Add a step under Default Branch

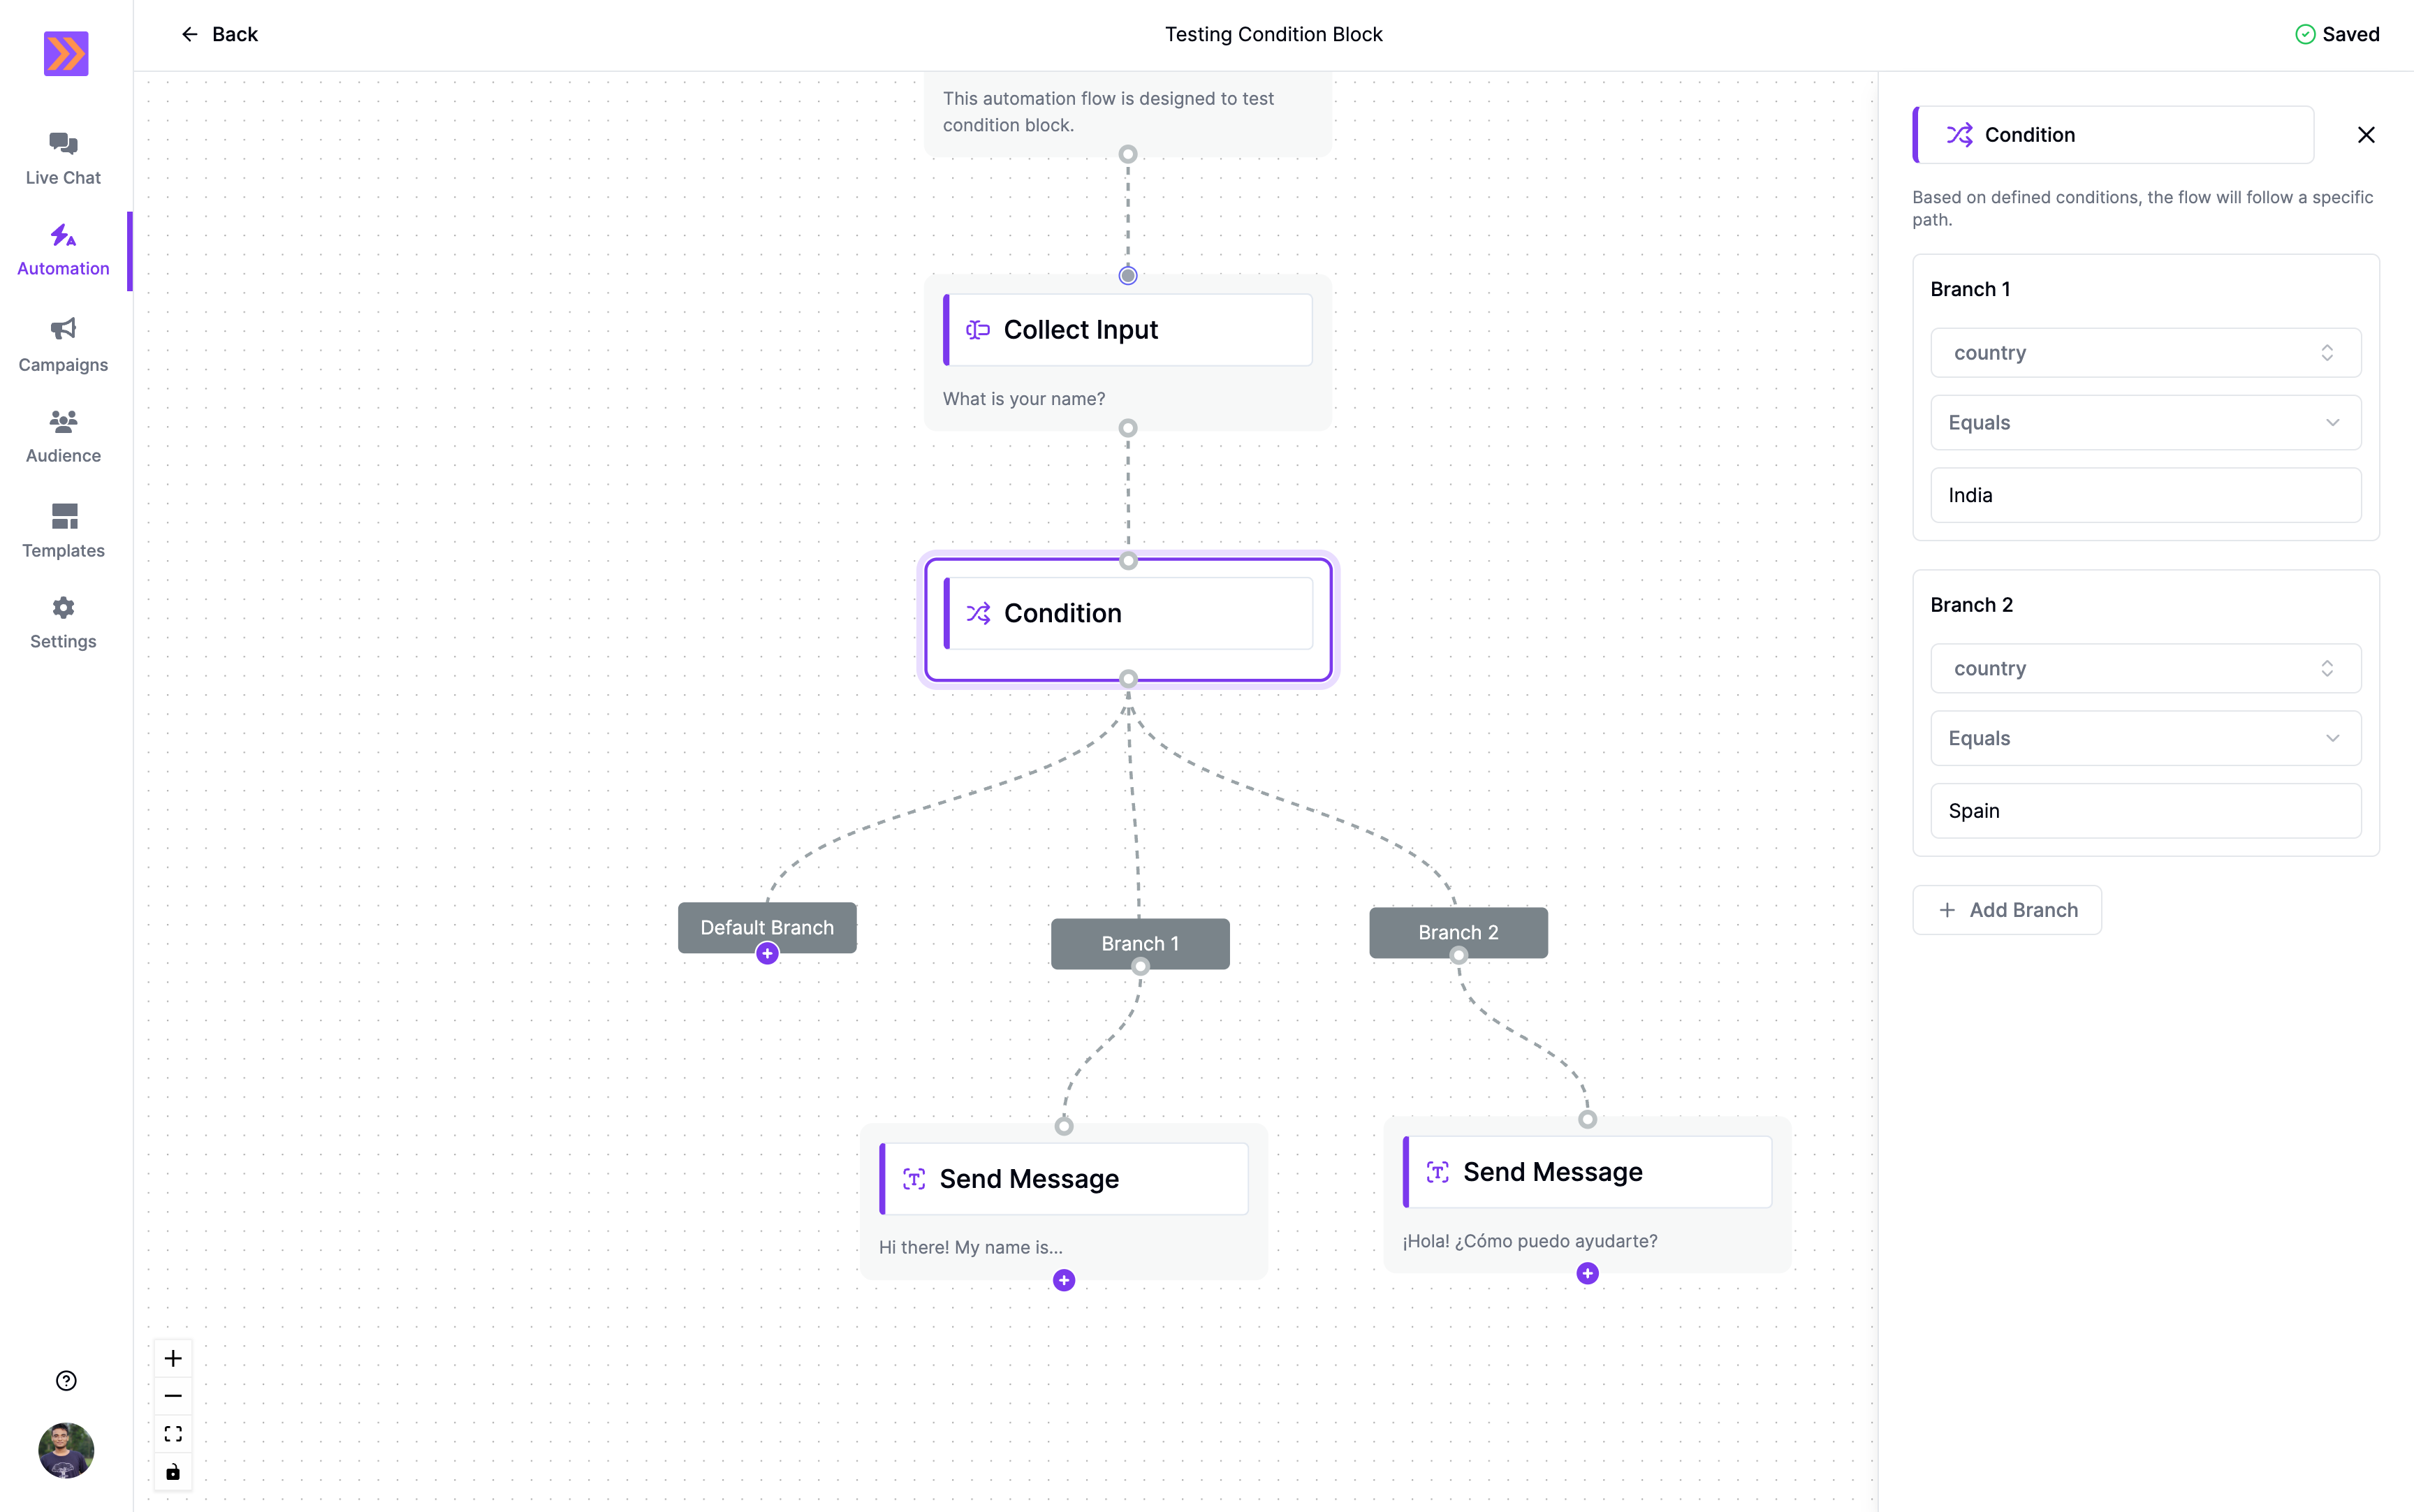tap(767, 954)
